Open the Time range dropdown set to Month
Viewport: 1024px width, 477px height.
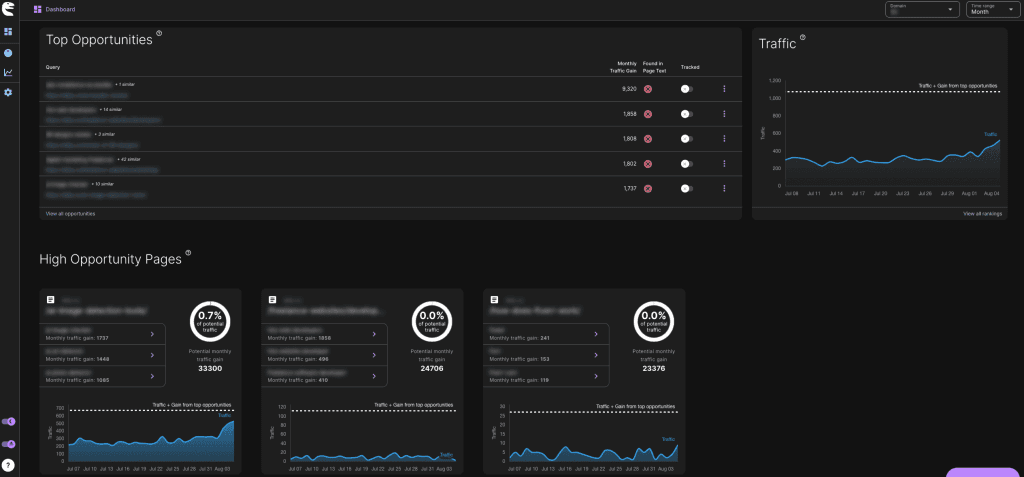[x=993, y=10]
